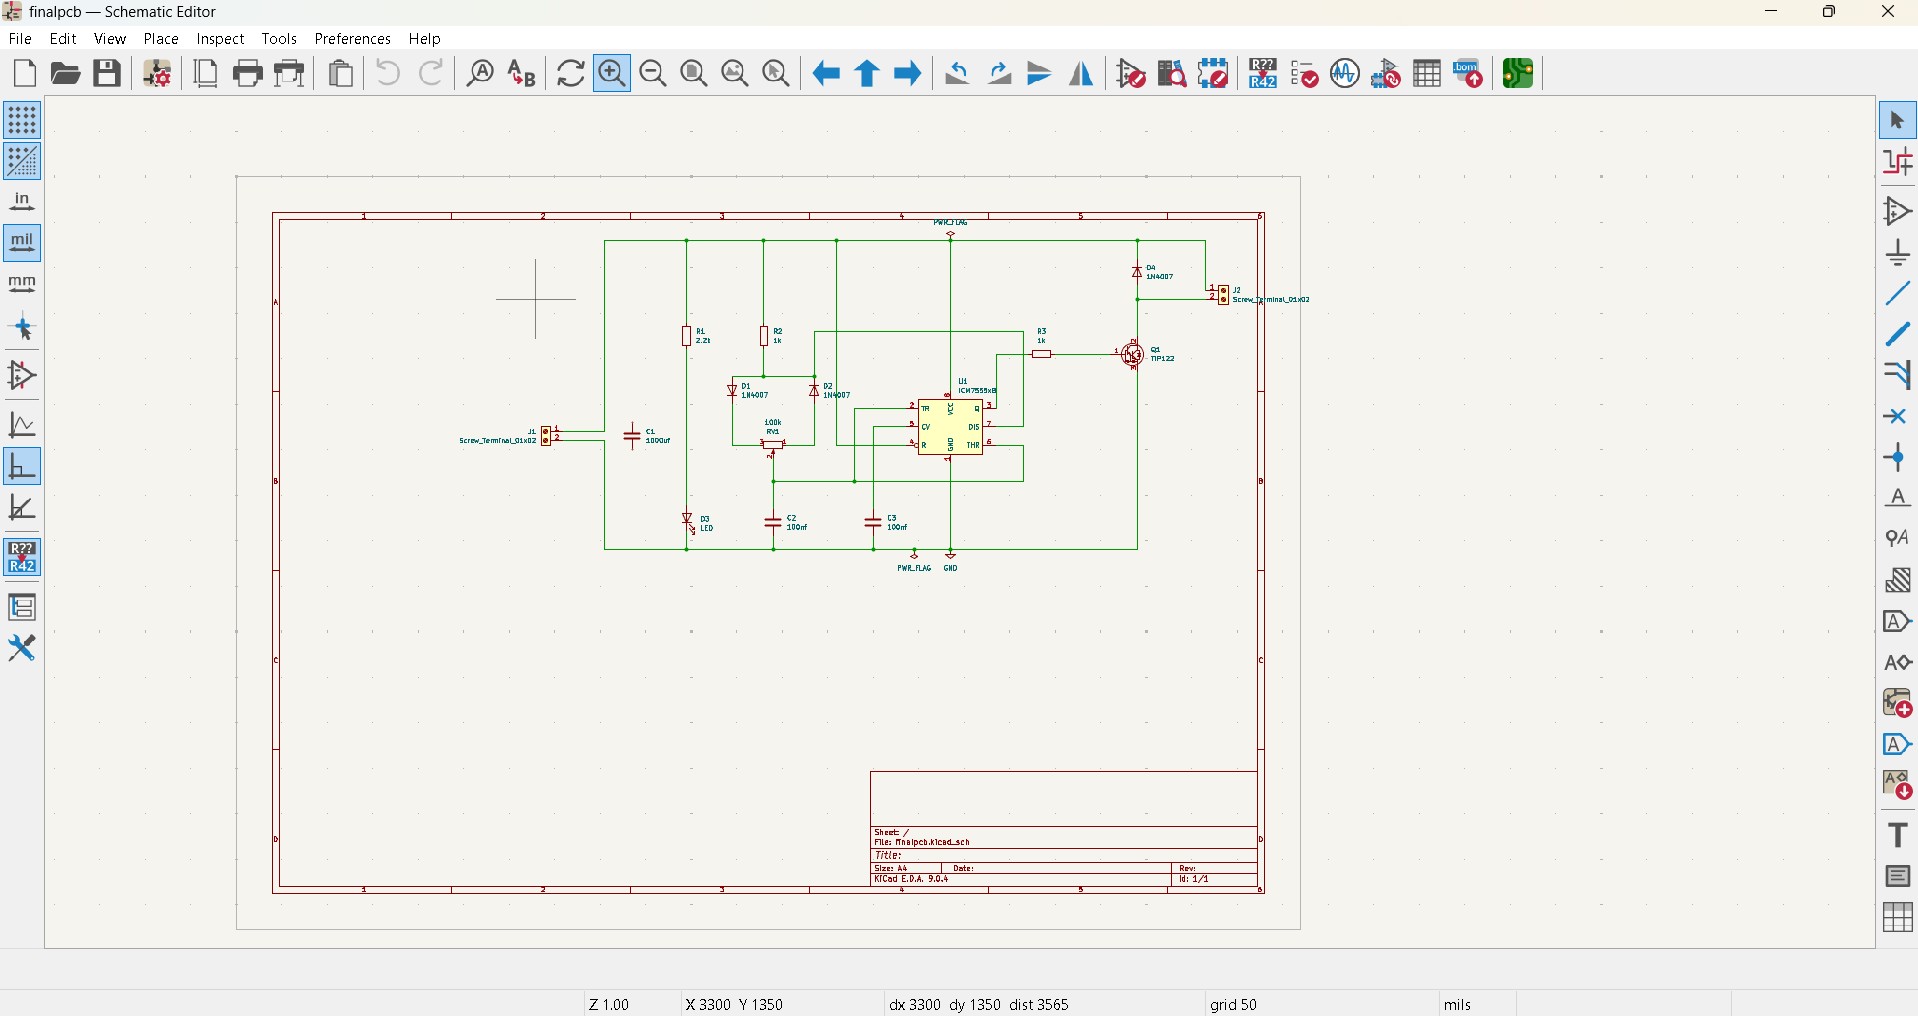Select the Place Power Port tool
1918x1016 pixels.
[x=1897, y=252]
